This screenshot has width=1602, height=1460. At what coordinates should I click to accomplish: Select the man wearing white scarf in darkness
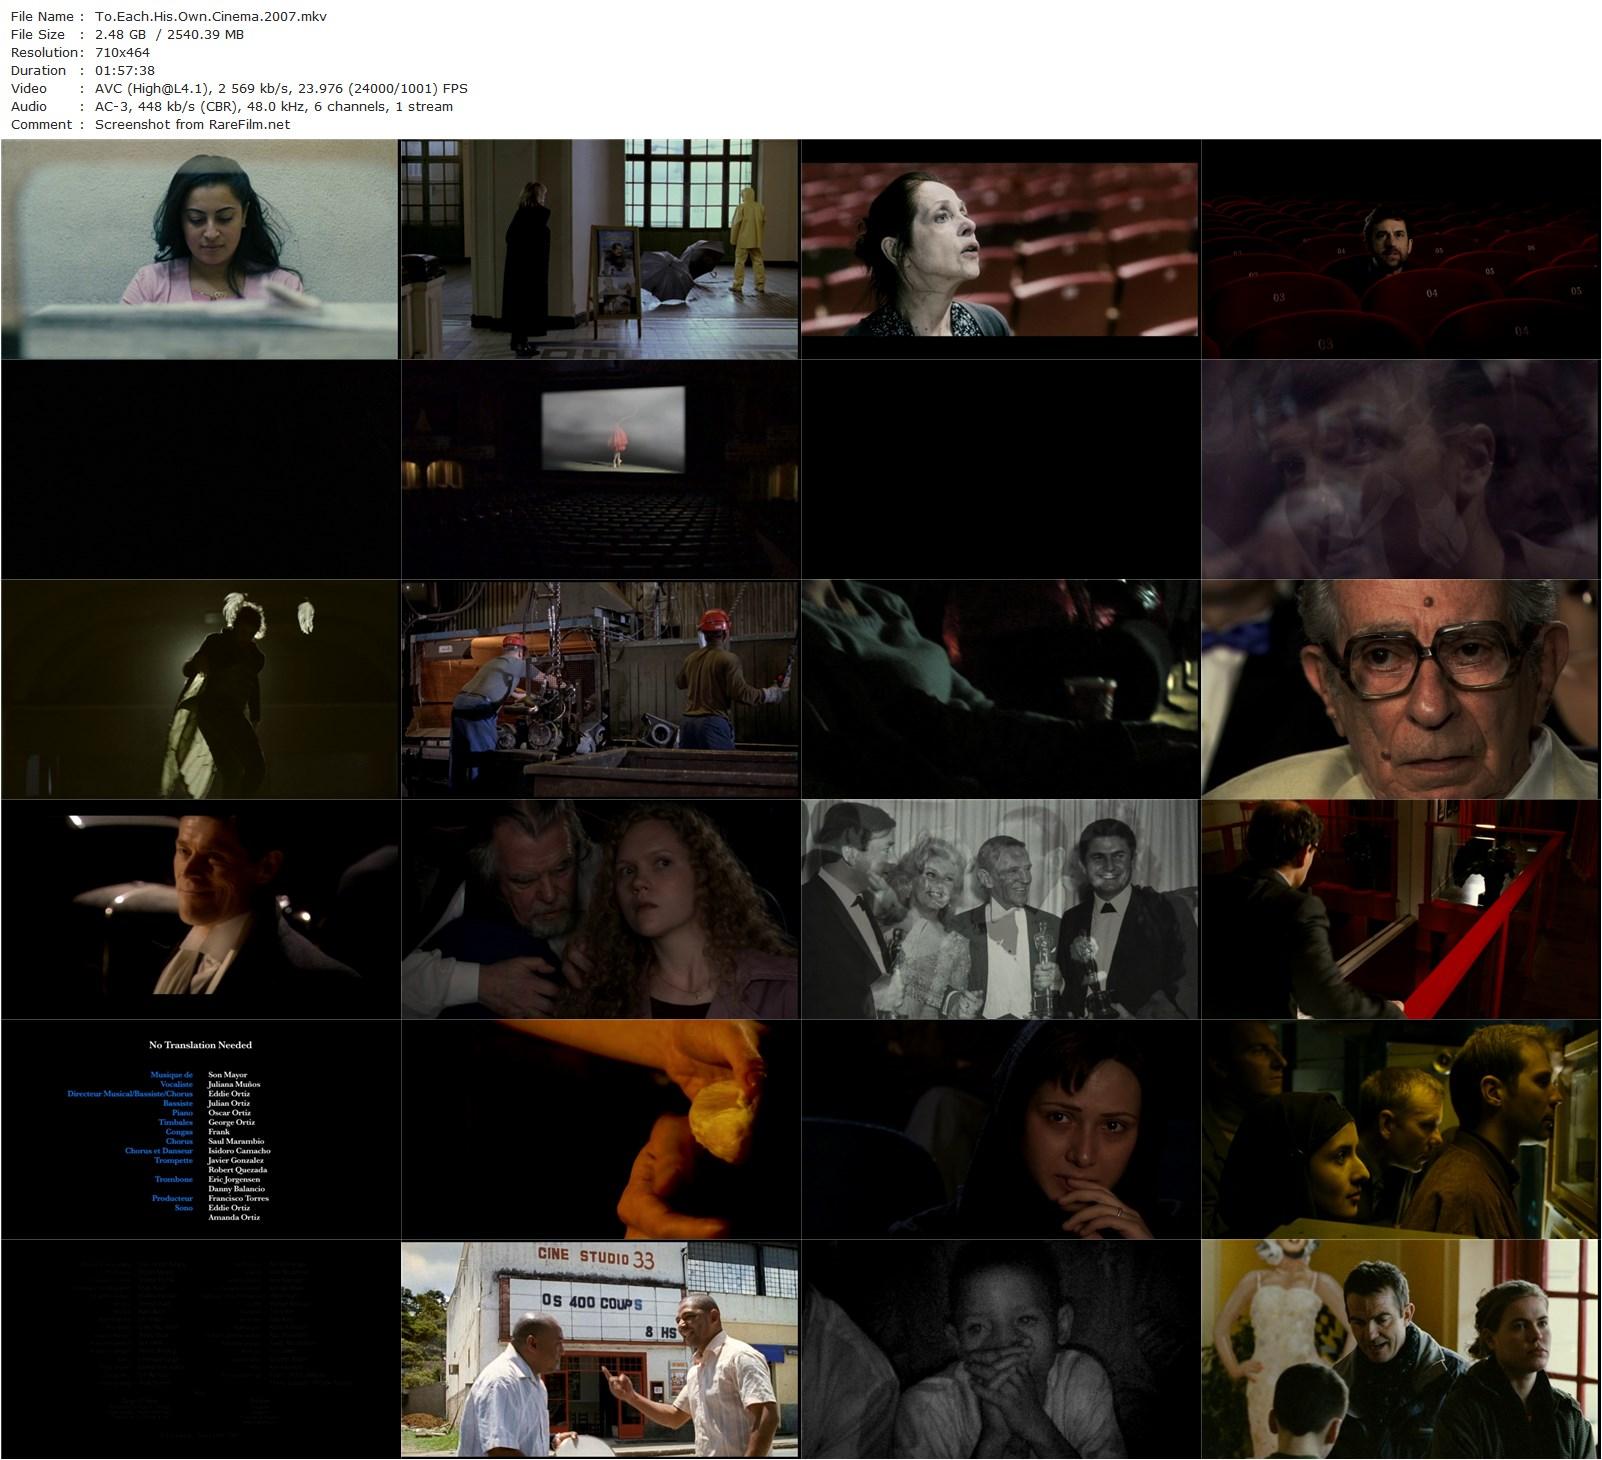click(200, 909)
